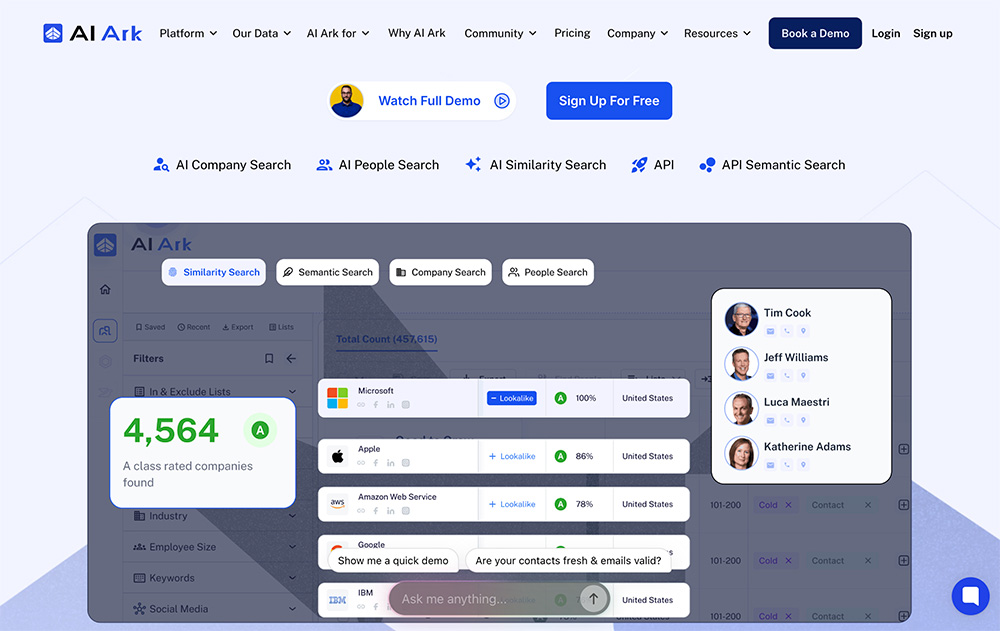This screenshot has height=631, width=1000.
Task: Switch to People Search pill
Action: pyautogui.click(x=548, y=272)
